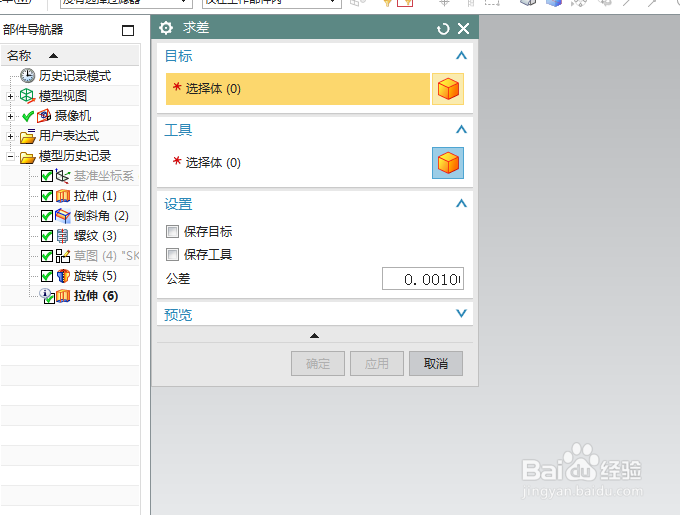Screen dimensions: 680x515
Task: Click the 倒斜角 (2) chamfer icon
Action: point(63,216)
